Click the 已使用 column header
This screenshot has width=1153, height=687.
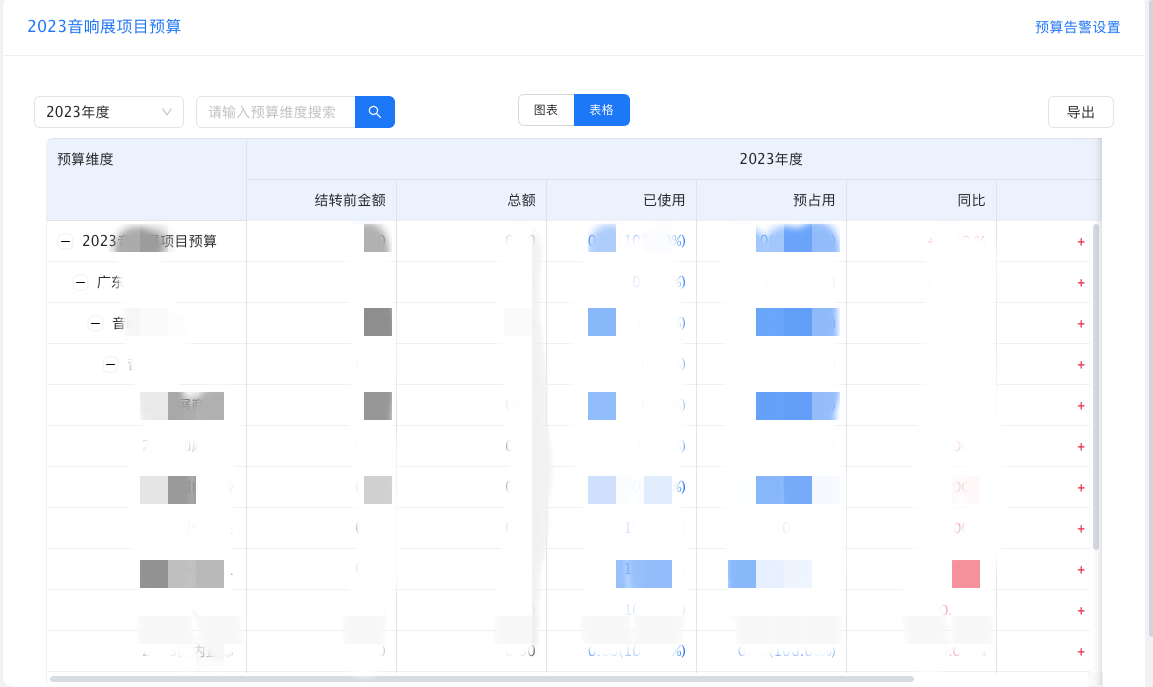point(664,200)
